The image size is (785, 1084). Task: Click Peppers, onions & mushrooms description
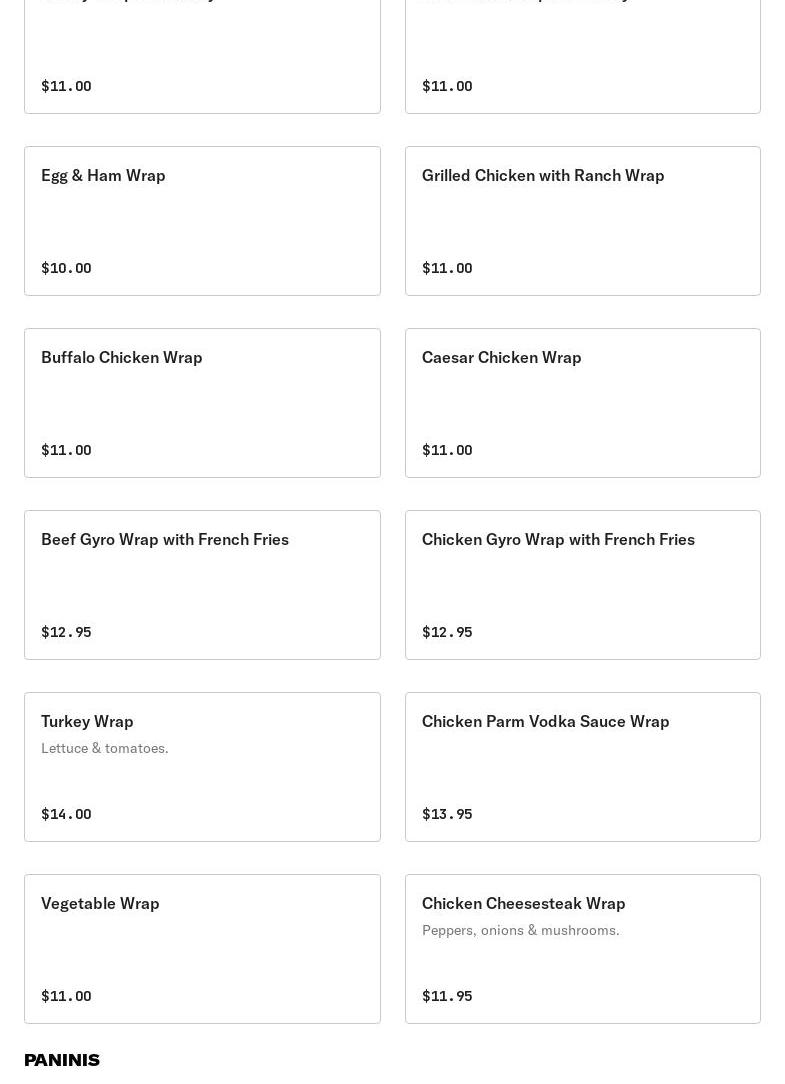click(x=521, y=929)
